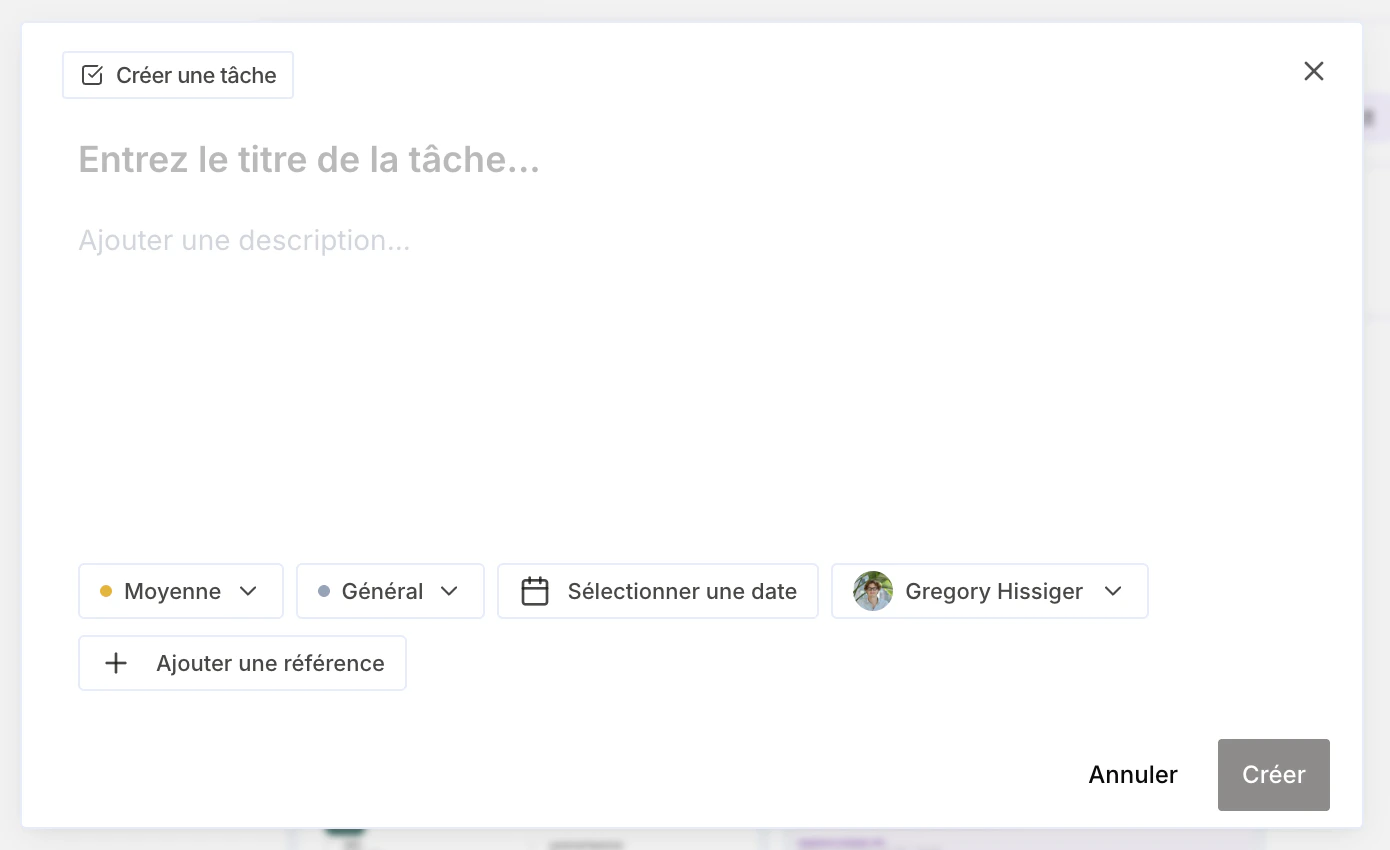
Task: Click the Créer button
Action: coord(1274,775)
